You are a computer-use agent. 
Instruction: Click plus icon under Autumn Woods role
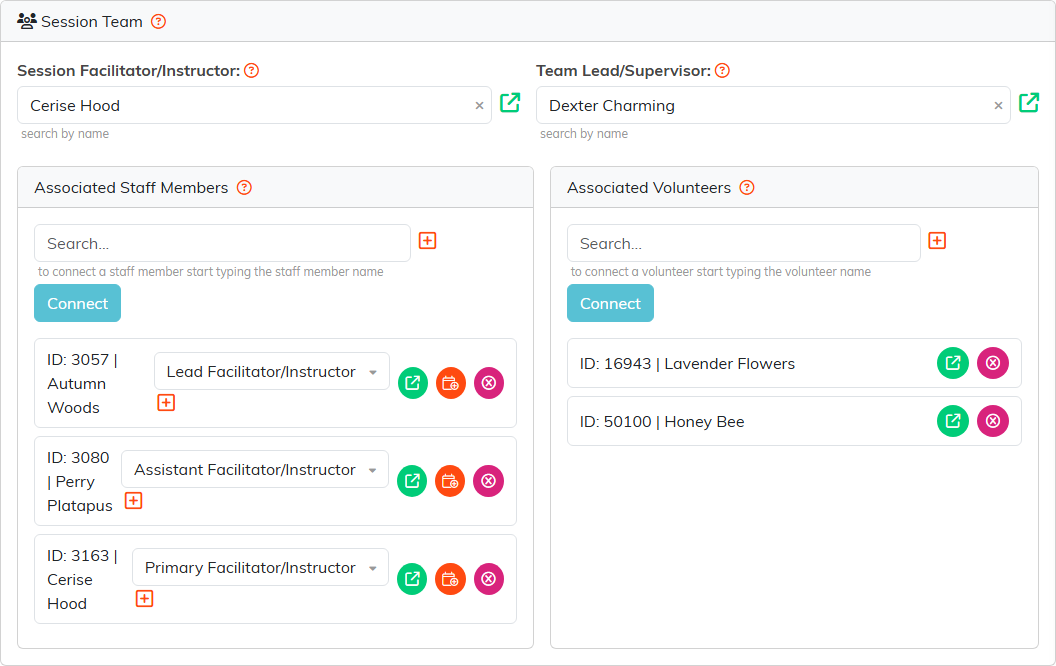(x=166, y=403)
